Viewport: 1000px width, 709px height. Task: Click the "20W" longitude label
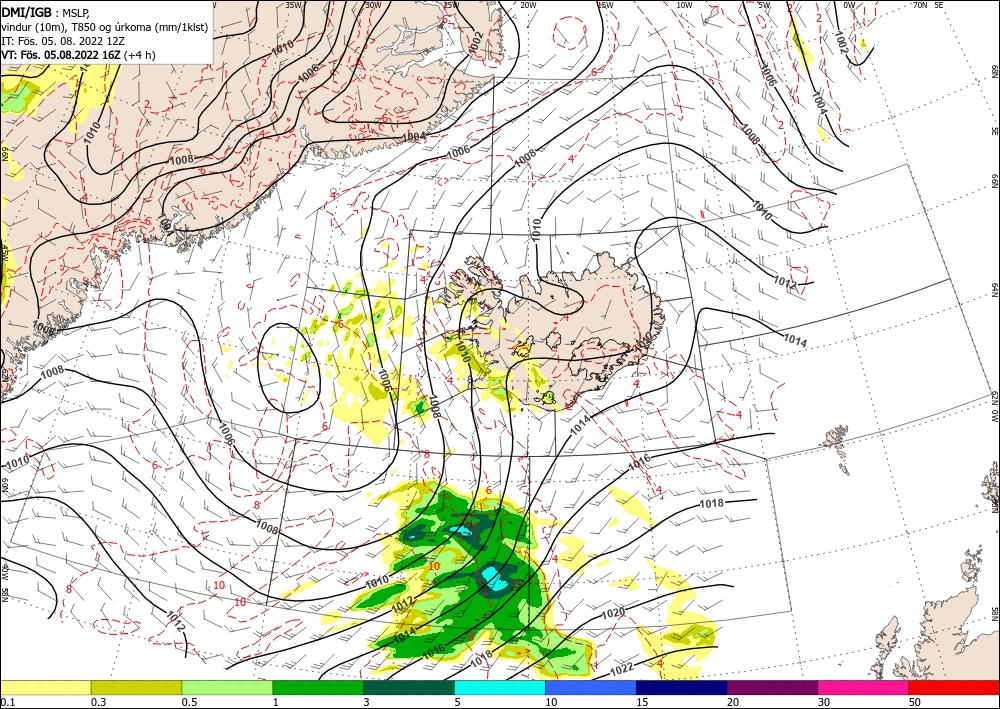click(x=528, y=5)
